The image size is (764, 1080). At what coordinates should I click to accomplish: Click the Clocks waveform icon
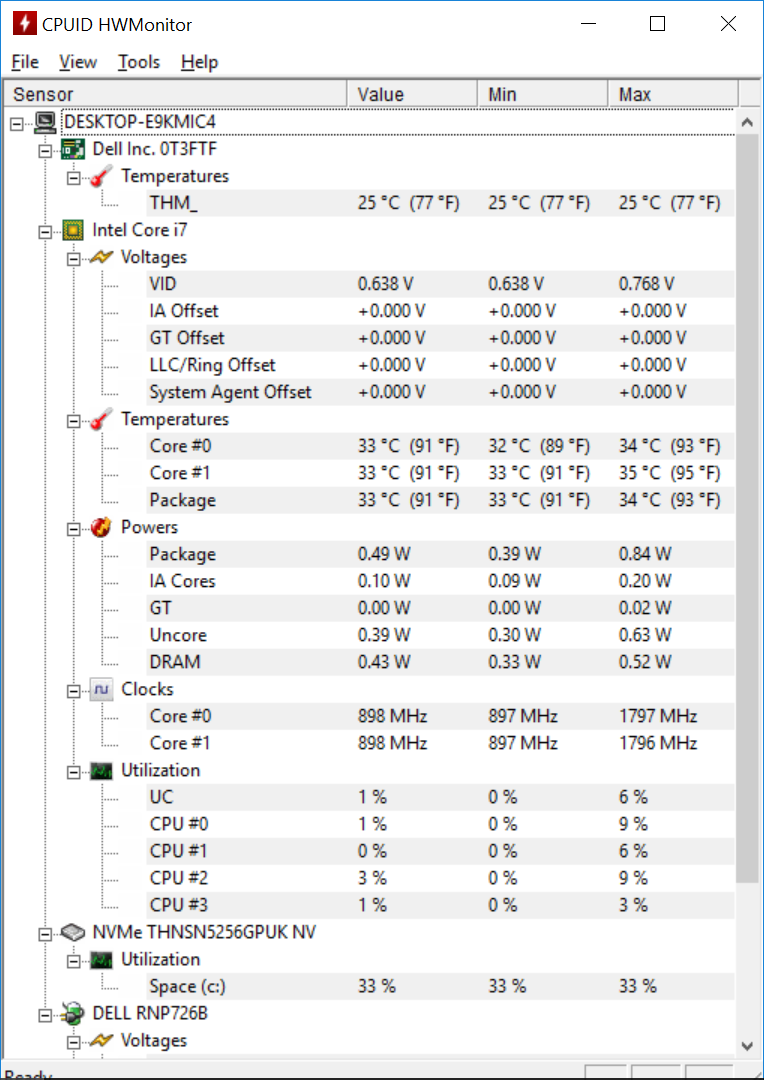click(x=101, y=689)
